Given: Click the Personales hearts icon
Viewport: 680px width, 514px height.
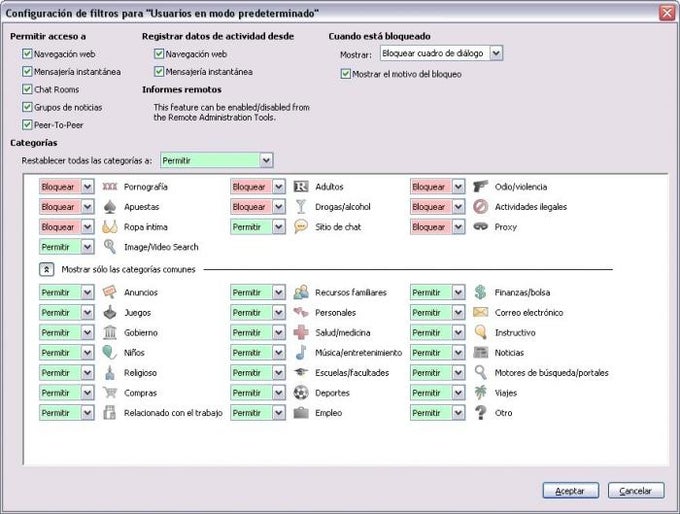Looking at the screenshot, I should pos(301,312).
